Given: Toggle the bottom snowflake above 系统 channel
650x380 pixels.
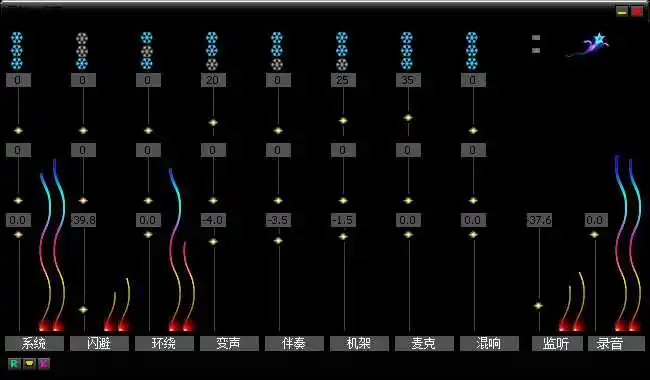Looking at the screenshot, I should pyautogui.click(x=17, y=63).
